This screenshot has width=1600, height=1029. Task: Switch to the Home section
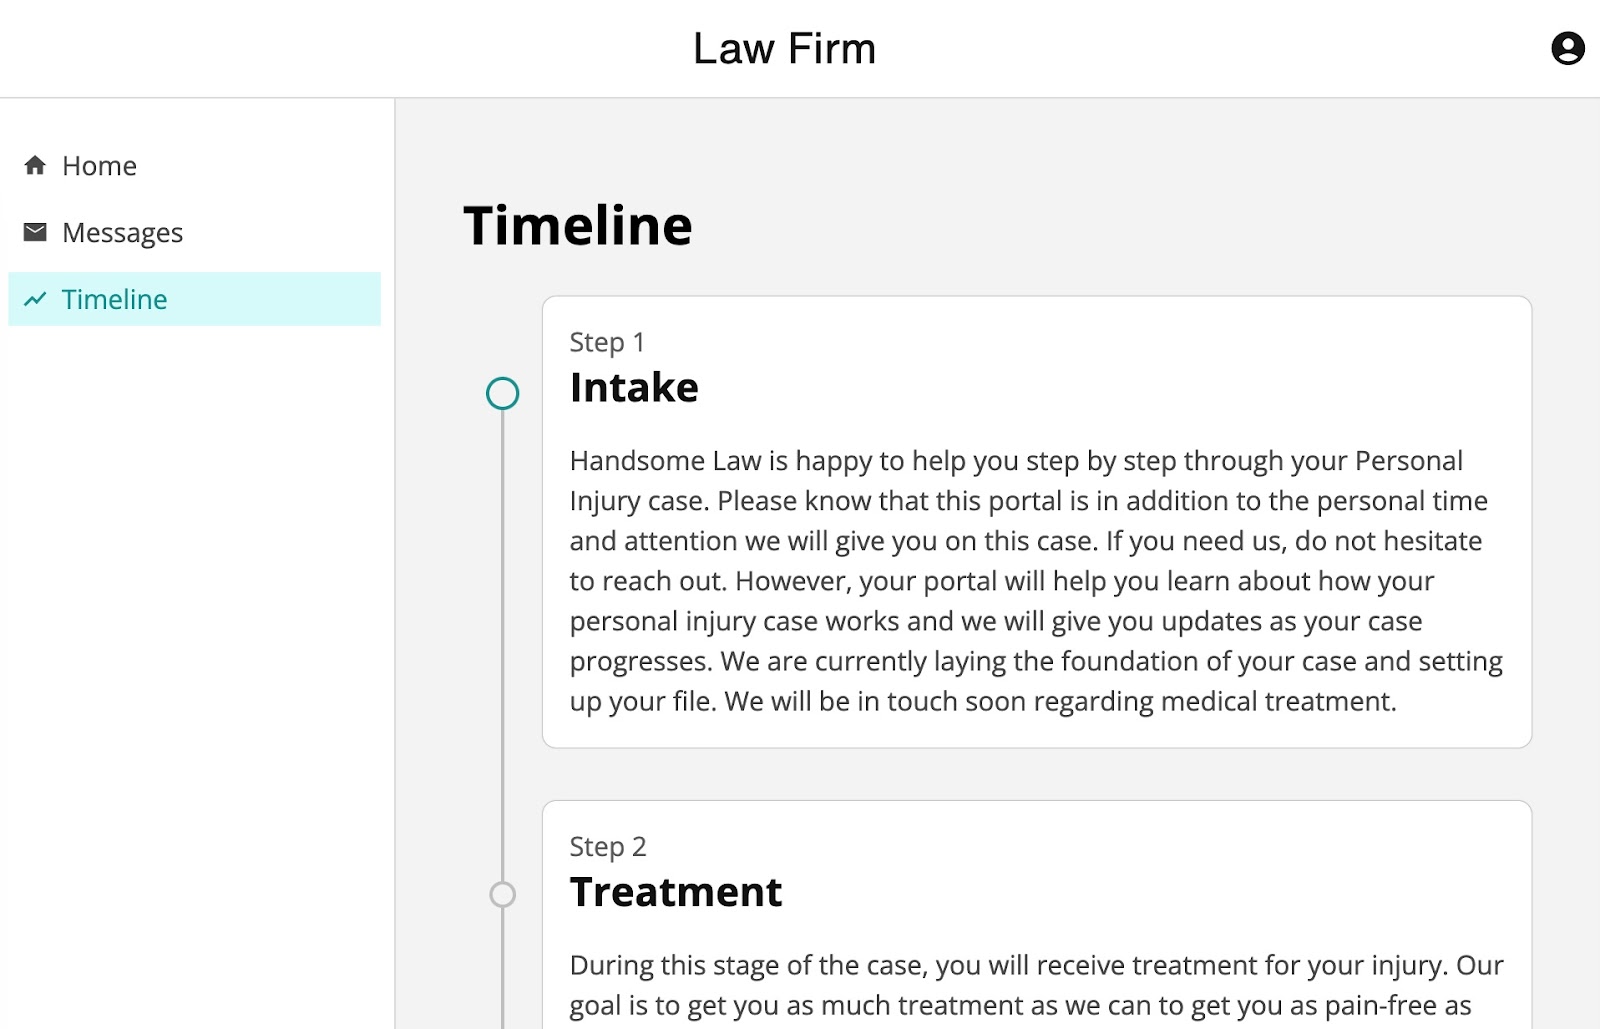[99, 165]
